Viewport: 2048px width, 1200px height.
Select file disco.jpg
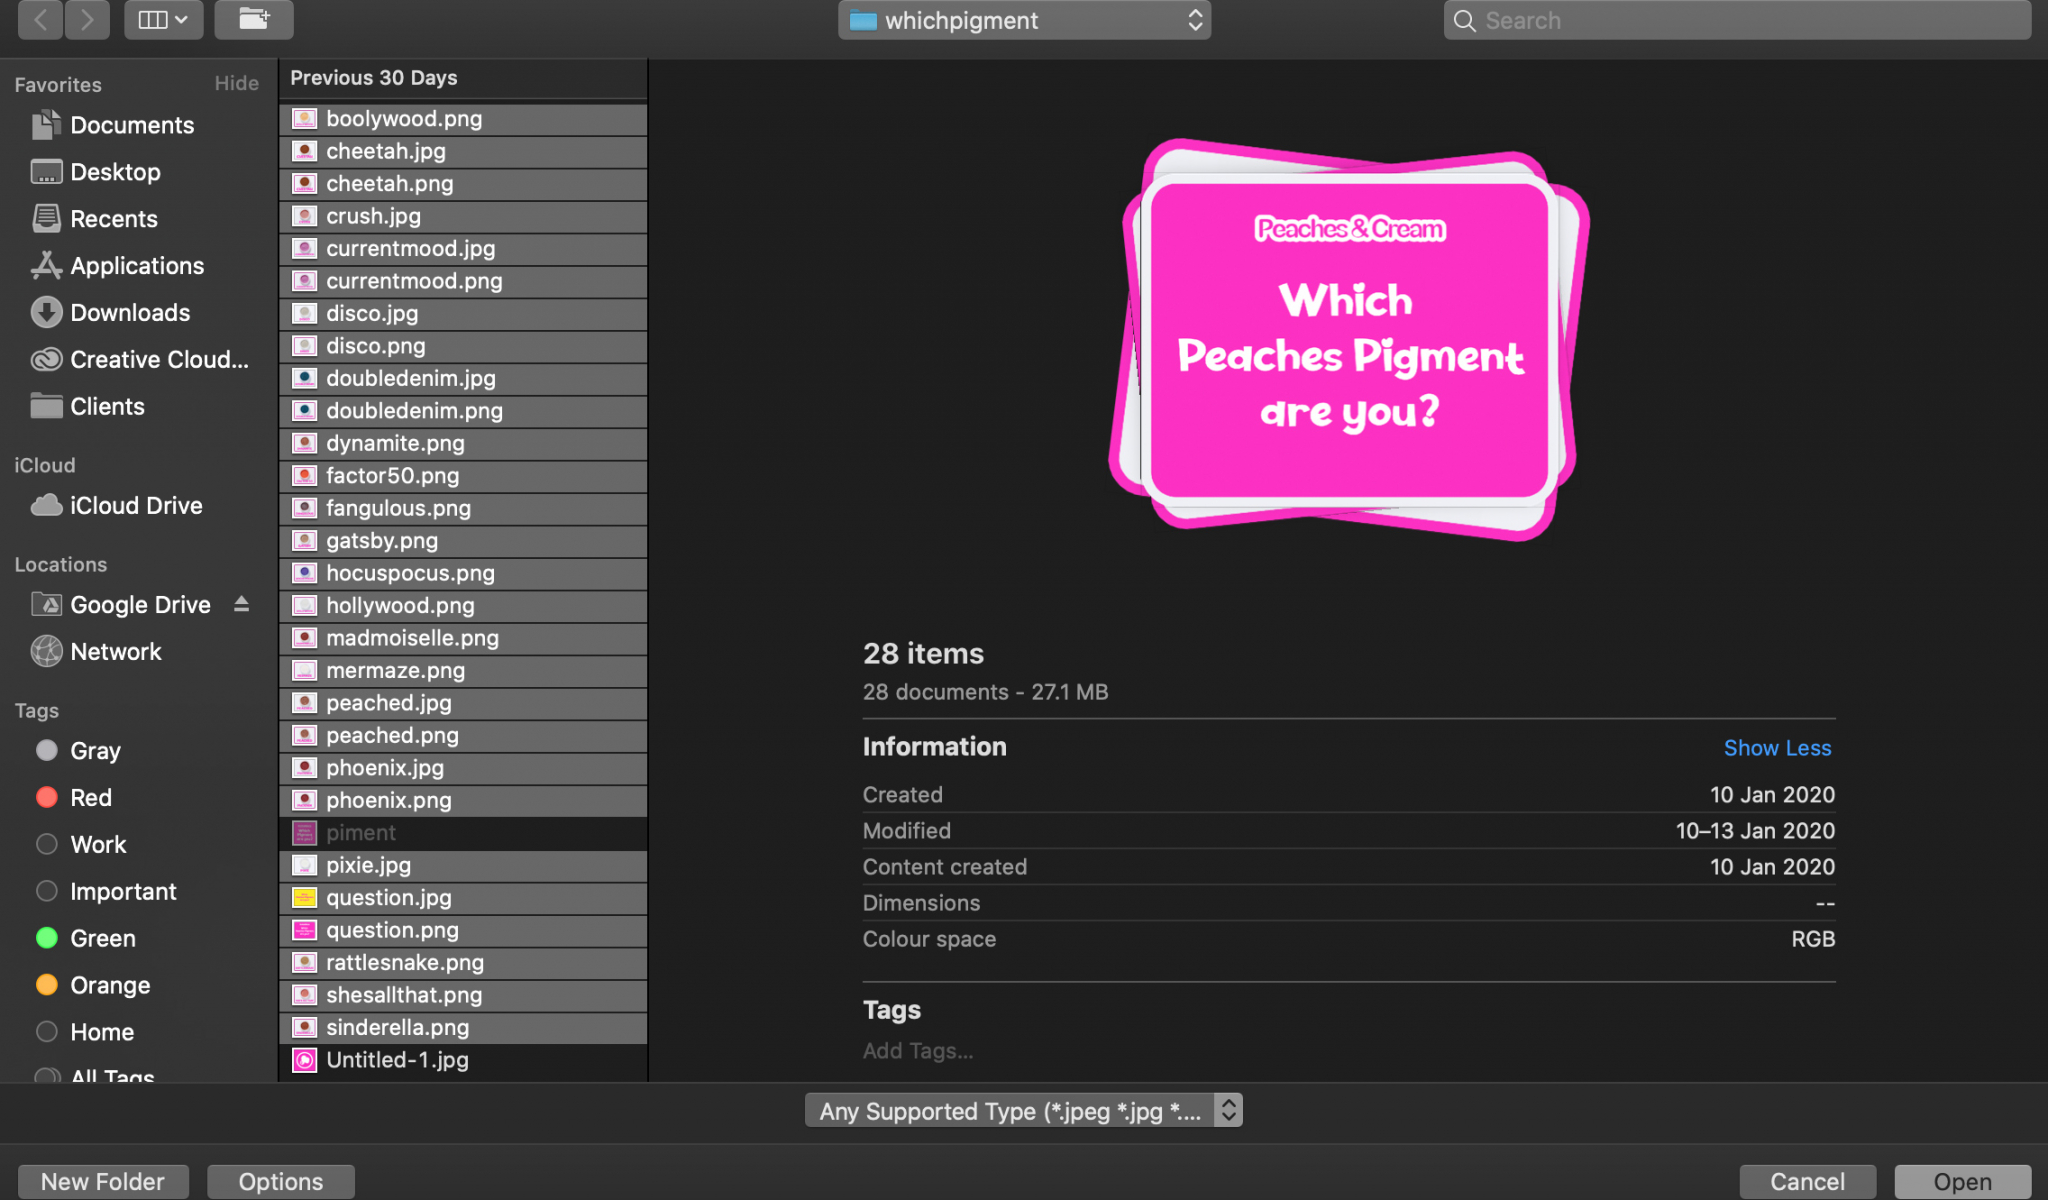tap(463, 314)
